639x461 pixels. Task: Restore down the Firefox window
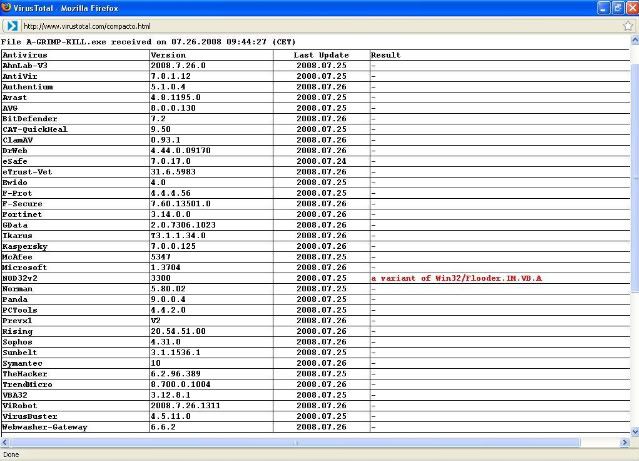[x=618, y=8]
